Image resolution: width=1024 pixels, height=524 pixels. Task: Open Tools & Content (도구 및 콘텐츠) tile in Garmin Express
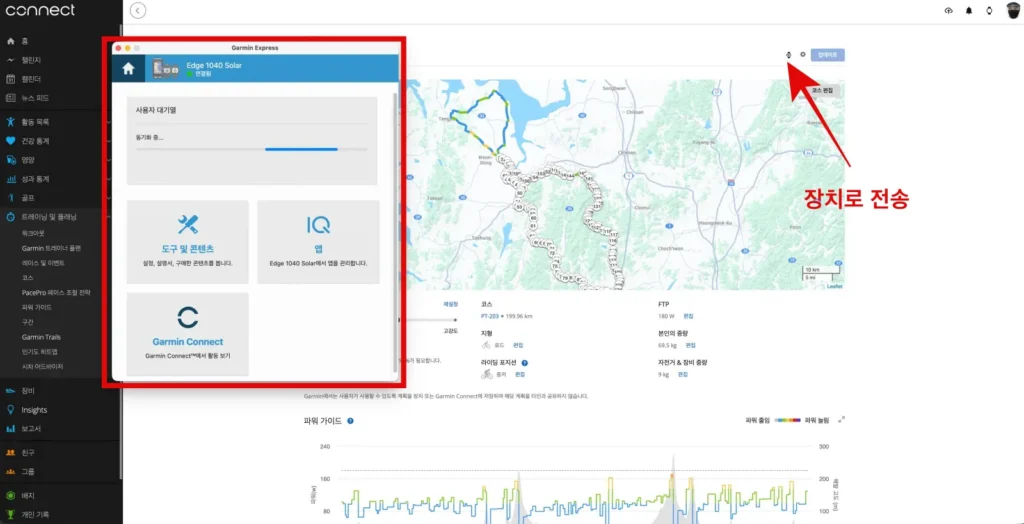(x=187, y=242)
